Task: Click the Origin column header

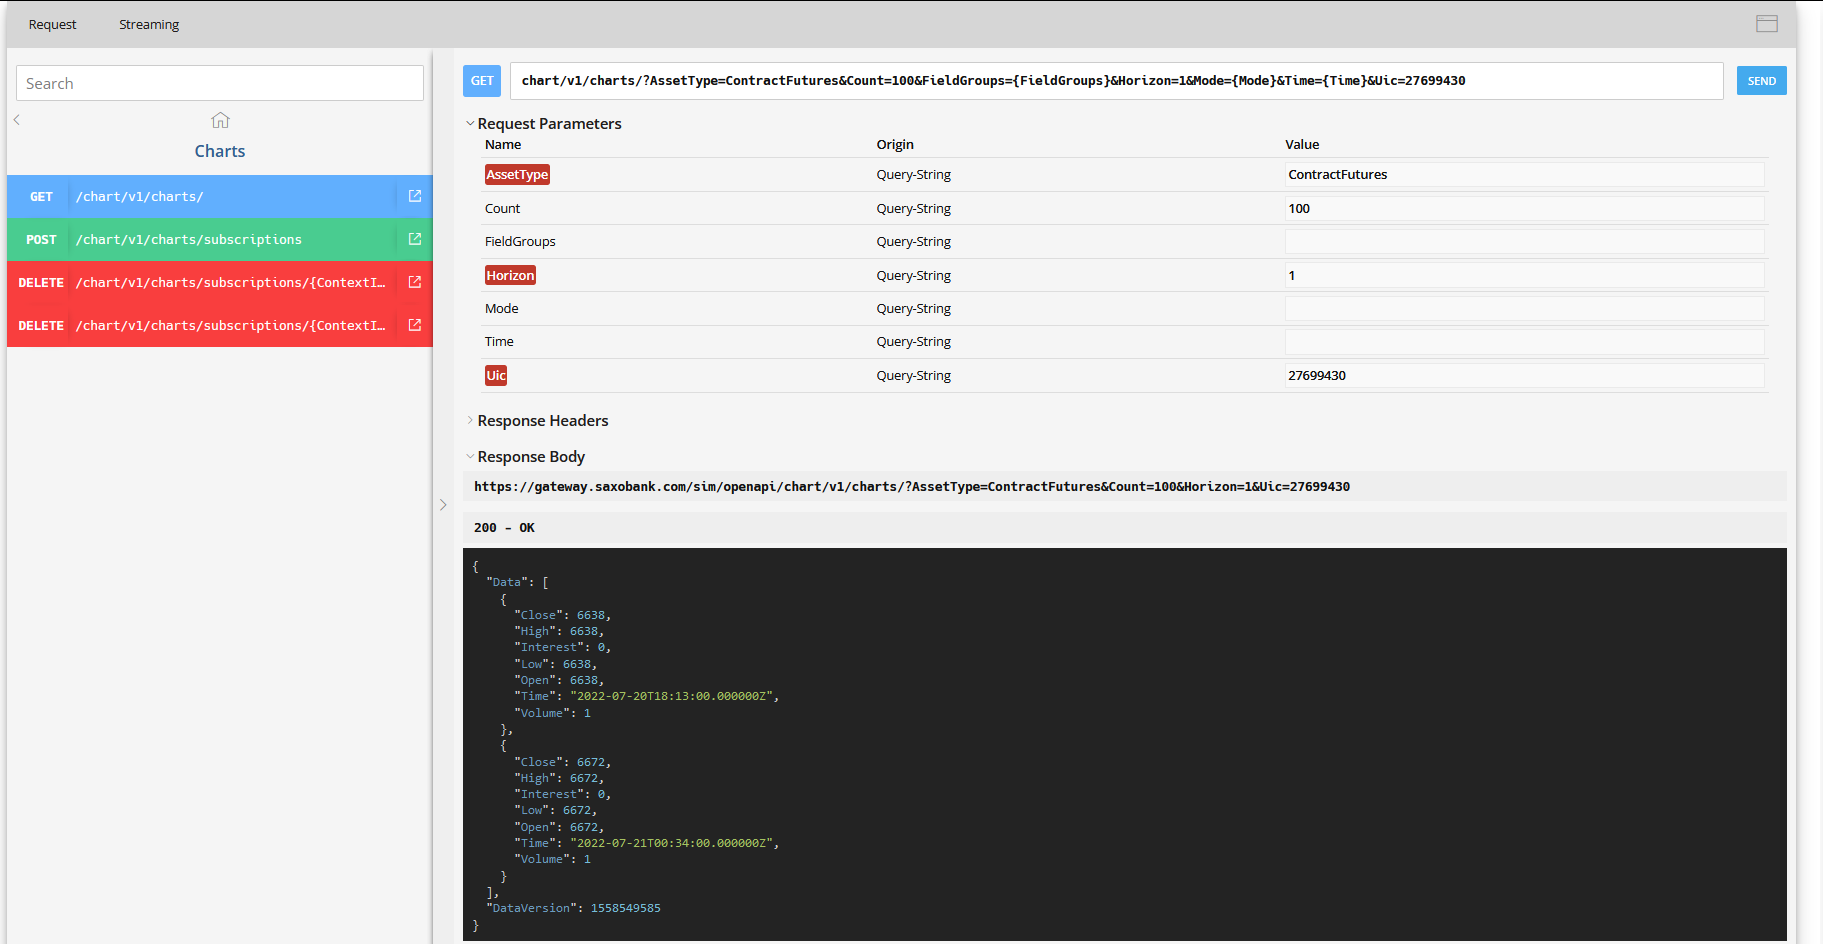Action: click(x=895, y=145)
